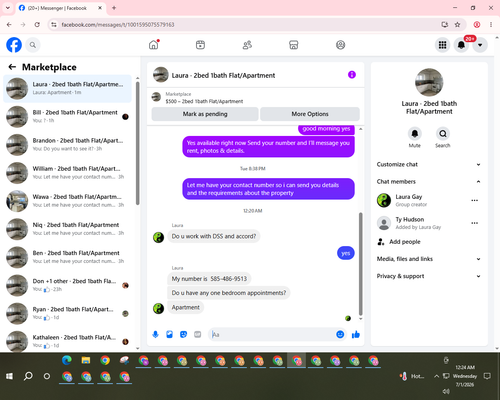Click Ty Hudson member name
The image size is (500, 400).
click(410, 219)
